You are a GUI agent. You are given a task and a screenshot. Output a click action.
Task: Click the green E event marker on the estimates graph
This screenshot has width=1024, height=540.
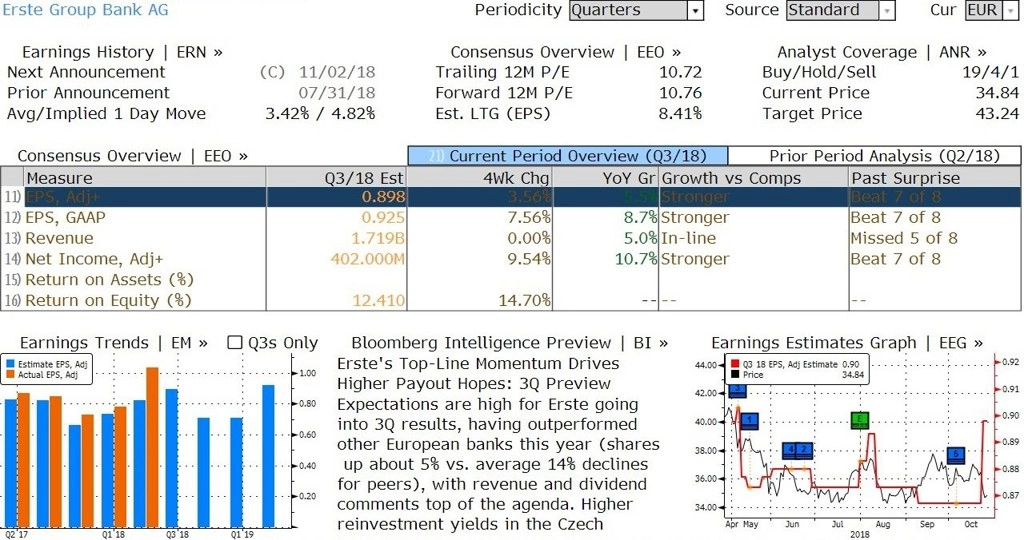[860, 421]
